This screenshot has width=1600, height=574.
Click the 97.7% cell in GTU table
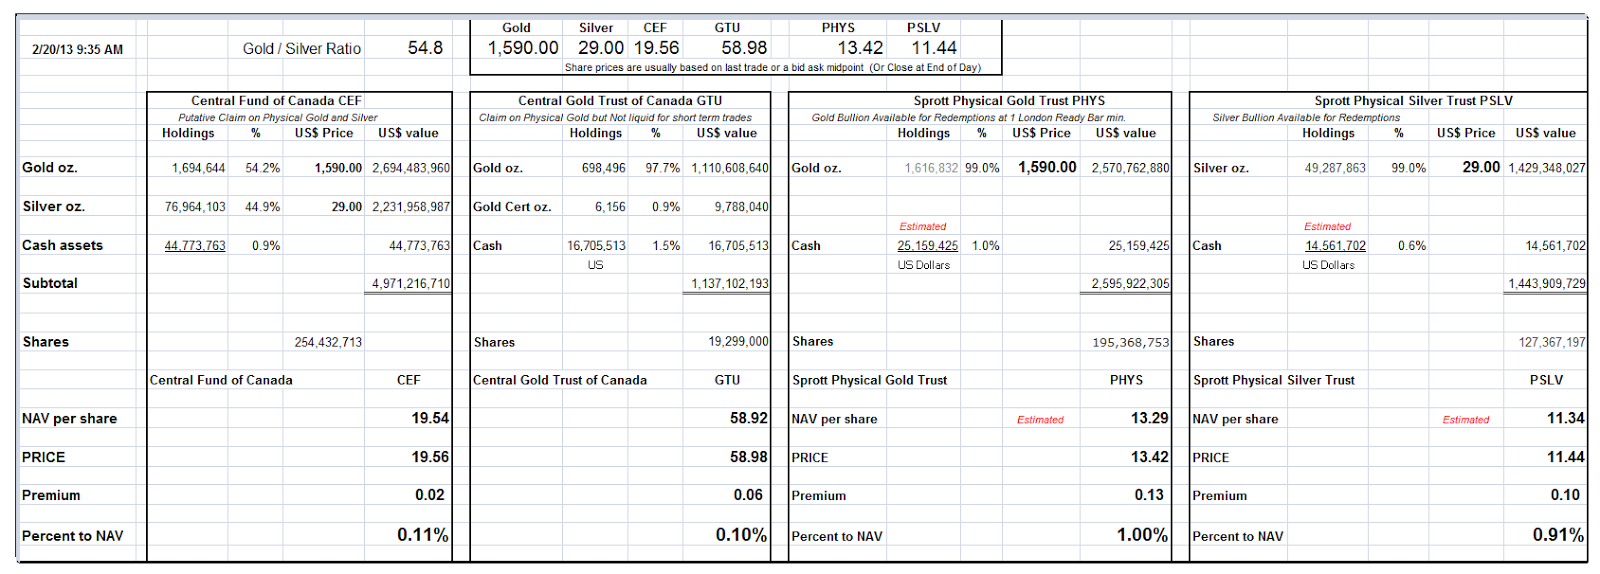663,168
